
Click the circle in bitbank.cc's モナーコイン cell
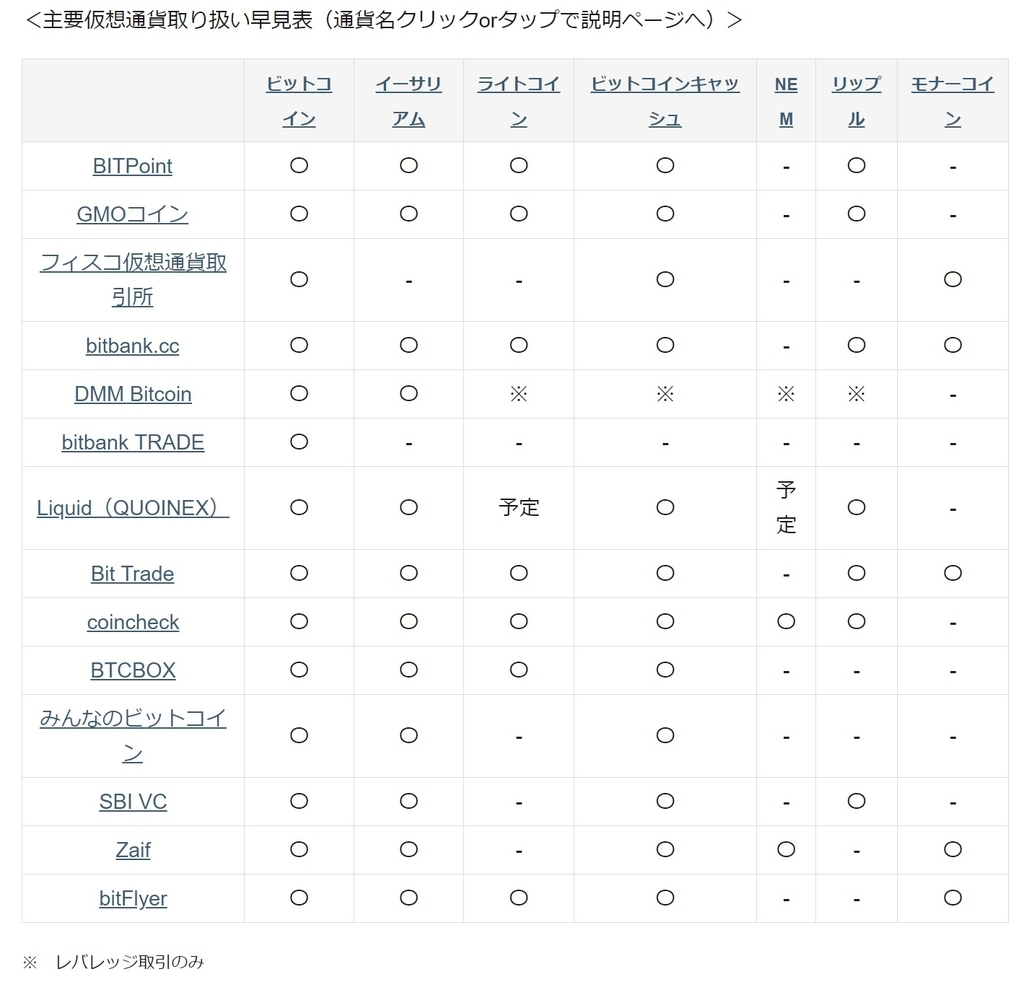[x=952, y=345]
